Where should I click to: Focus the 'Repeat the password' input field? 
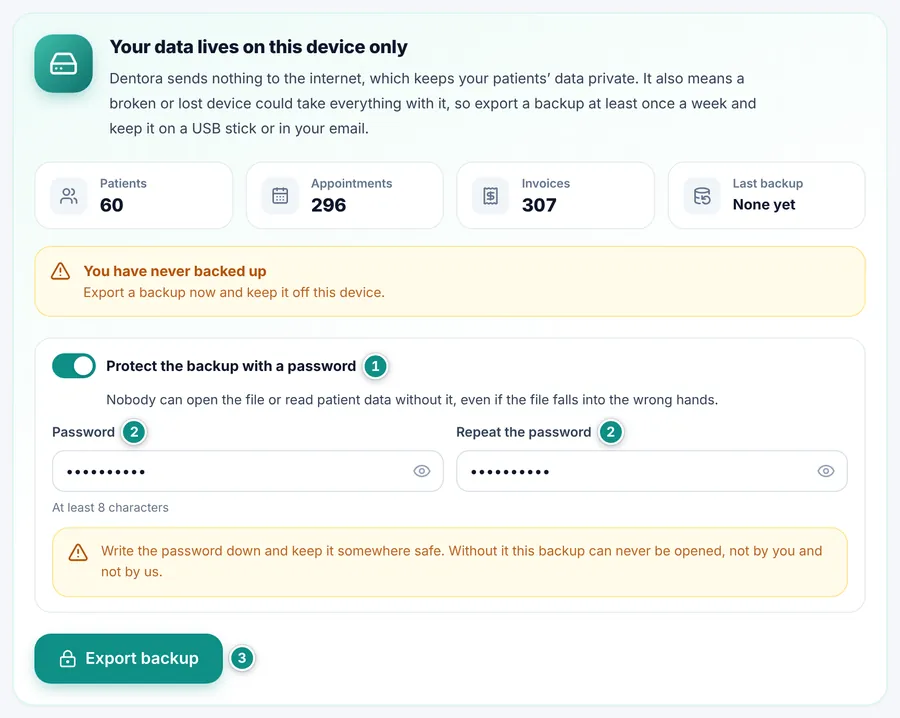651,471
